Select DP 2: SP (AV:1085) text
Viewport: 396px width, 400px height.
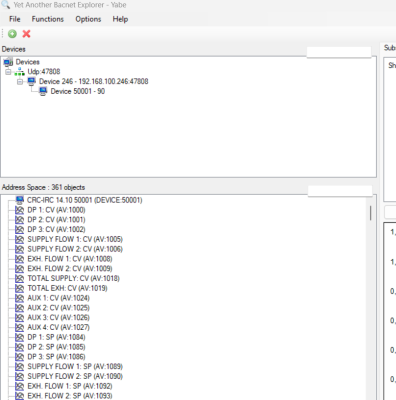coord(56,347)
